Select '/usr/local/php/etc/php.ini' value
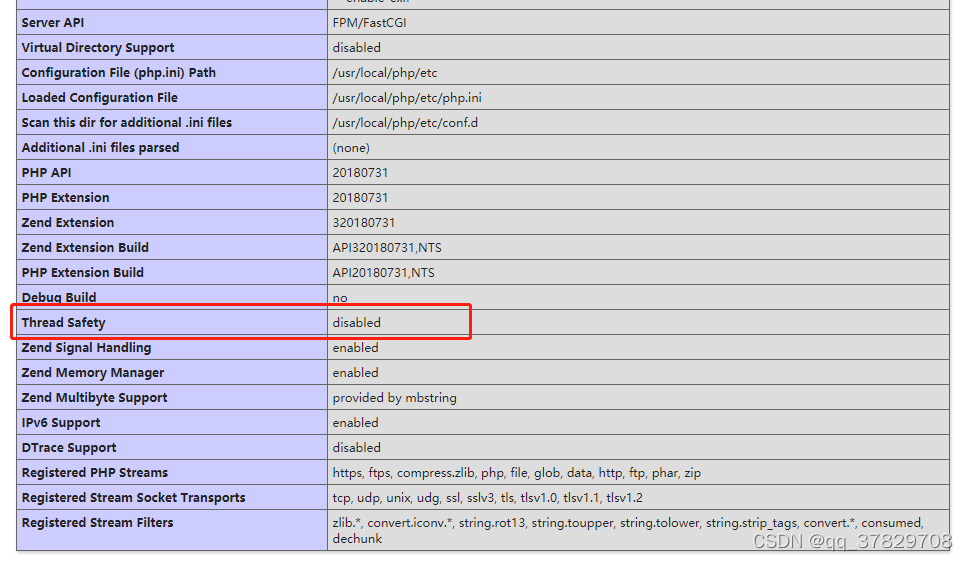 [407, 98]
